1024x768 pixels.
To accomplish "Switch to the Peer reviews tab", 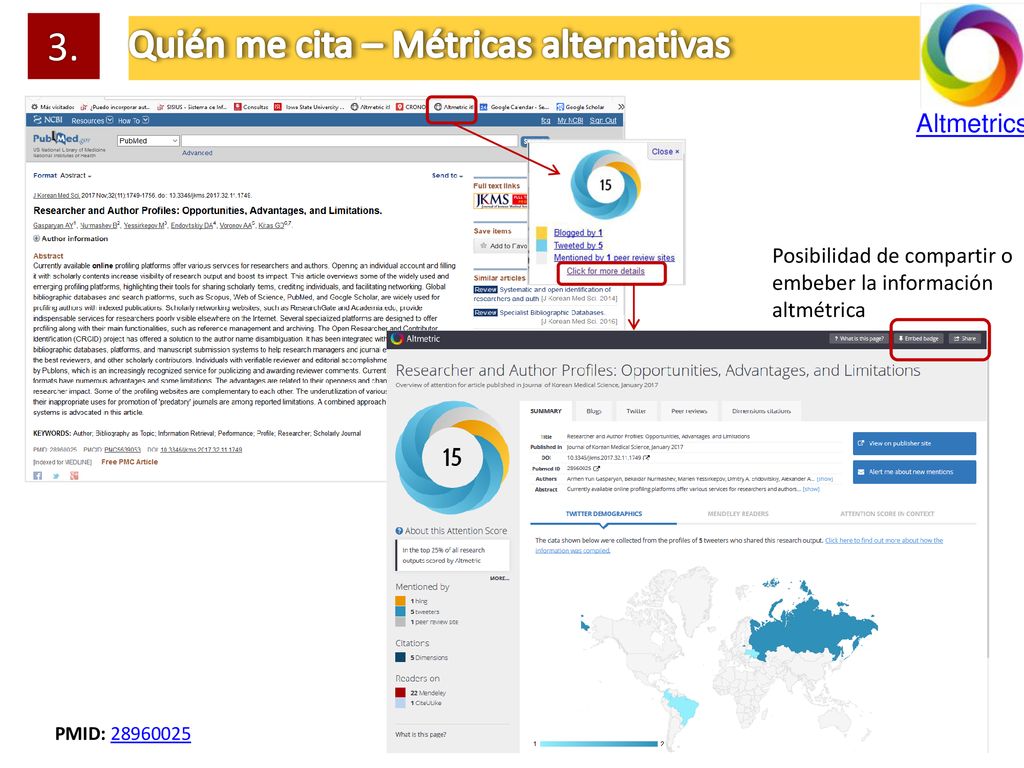I will click(689, 411).
